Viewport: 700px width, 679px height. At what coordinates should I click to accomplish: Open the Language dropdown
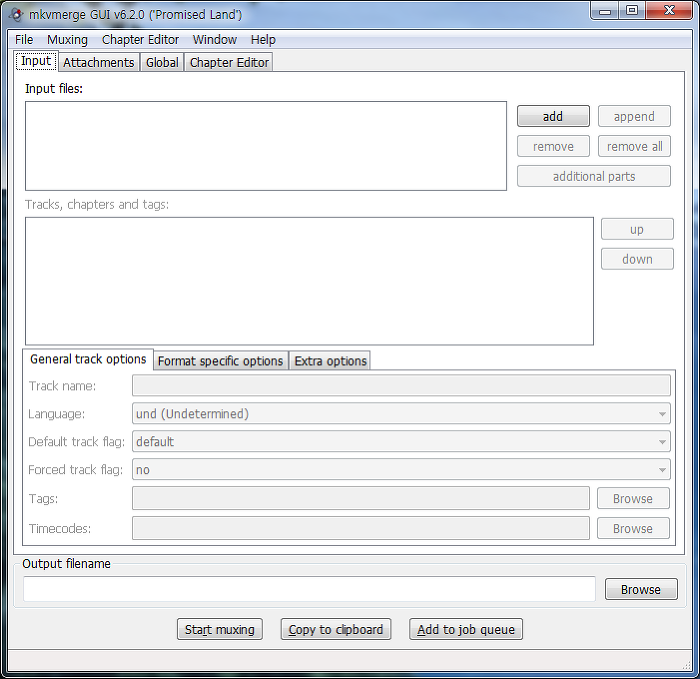point(401,414)
